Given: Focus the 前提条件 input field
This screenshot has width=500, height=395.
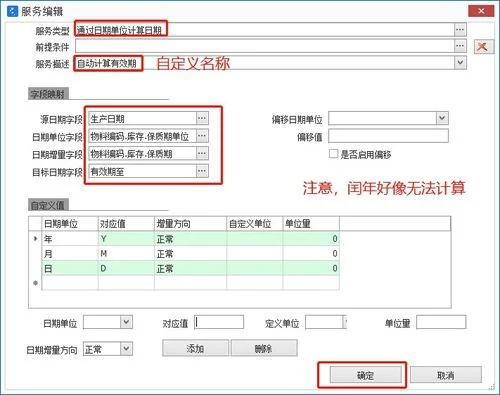Looking at the screenshot, I should point(265,46).
